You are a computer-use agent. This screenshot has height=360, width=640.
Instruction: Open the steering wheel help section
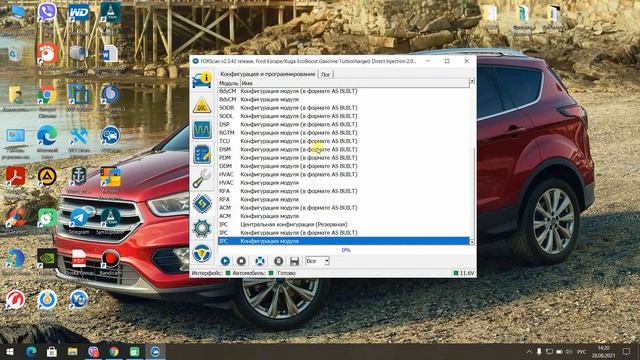point(202,253)
